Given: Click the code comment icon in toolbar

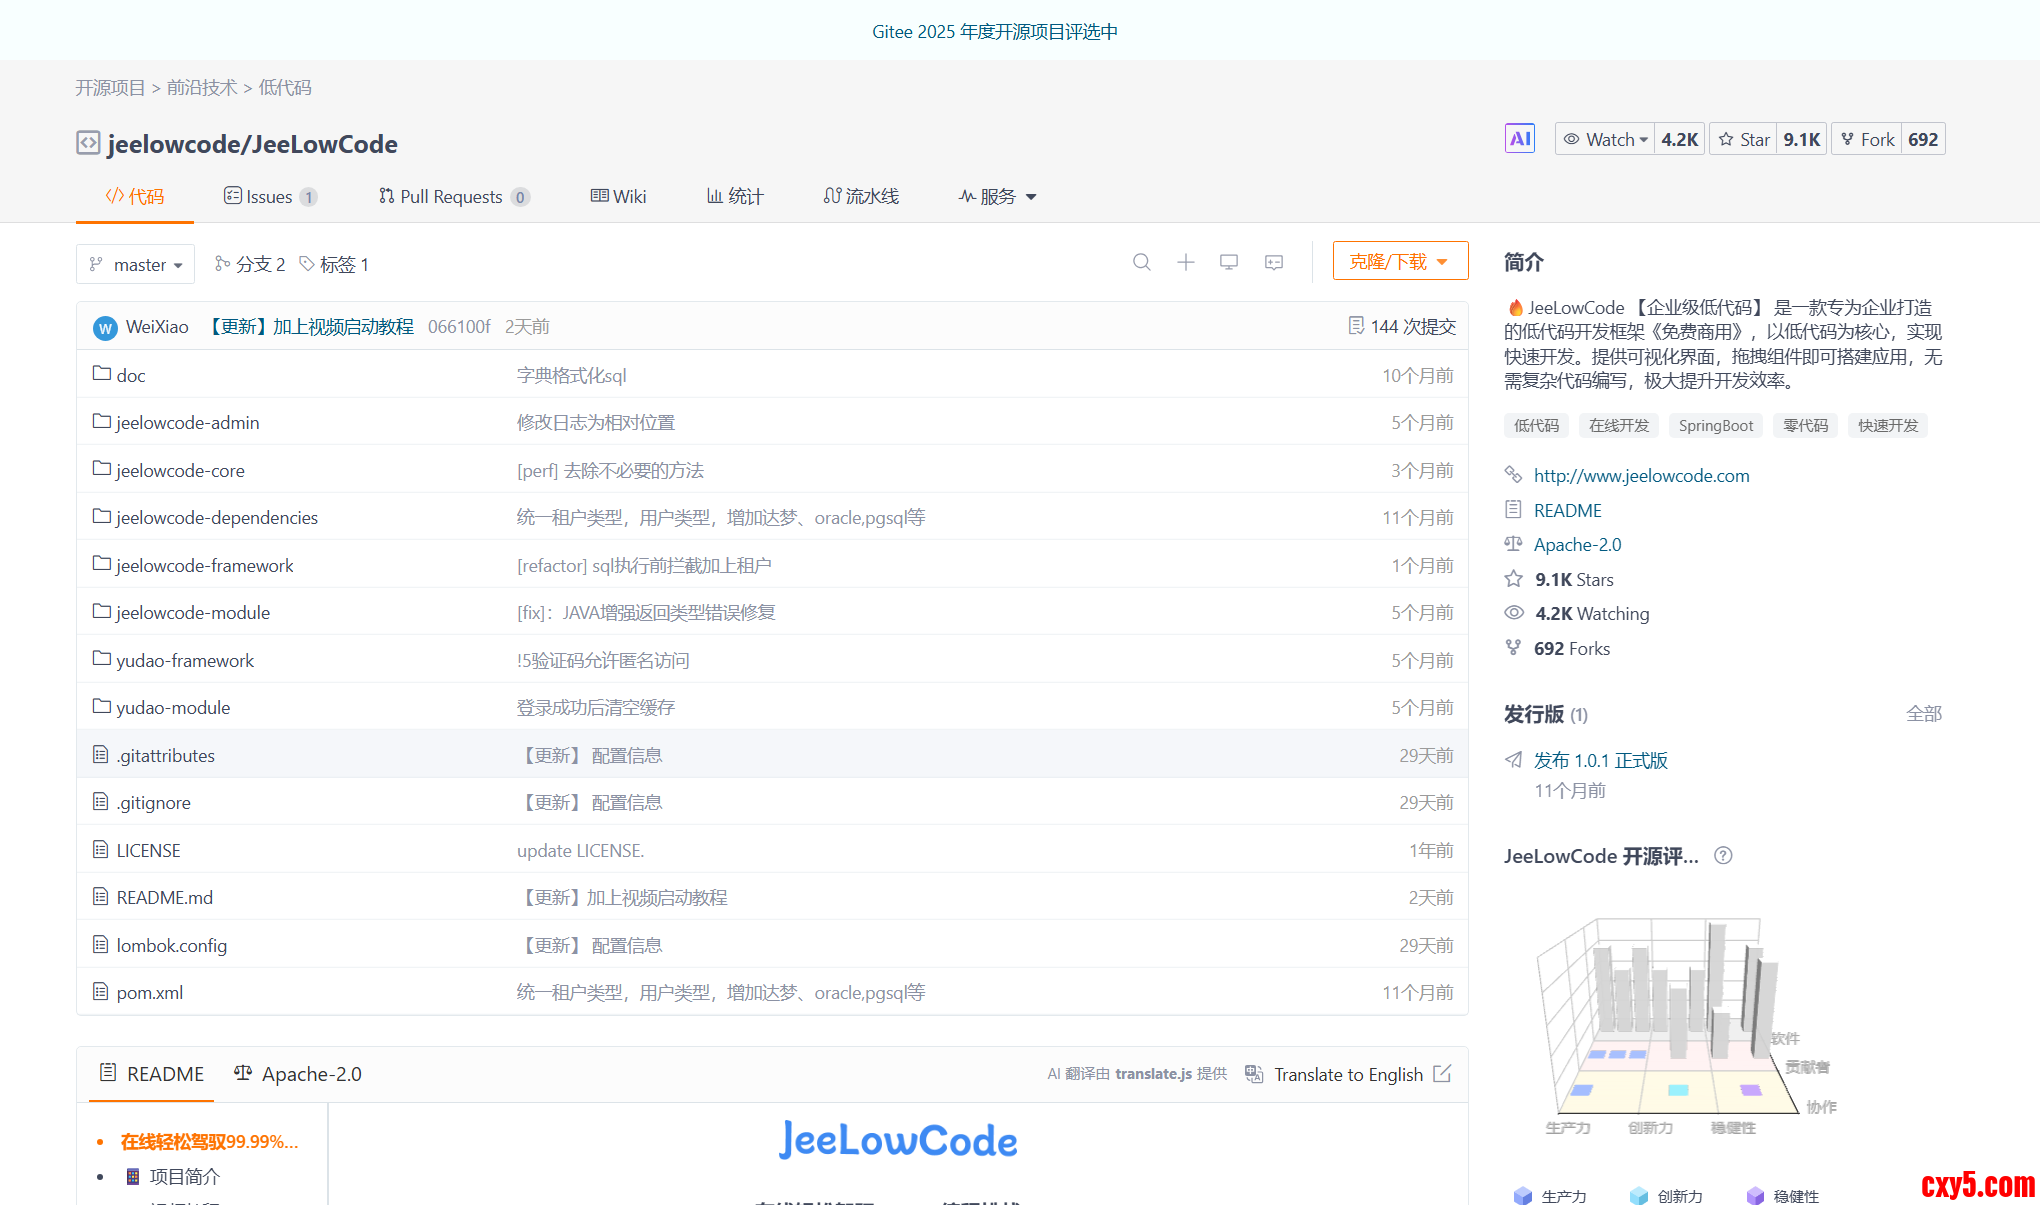Looking at the screenshot, I should 1273,262.
